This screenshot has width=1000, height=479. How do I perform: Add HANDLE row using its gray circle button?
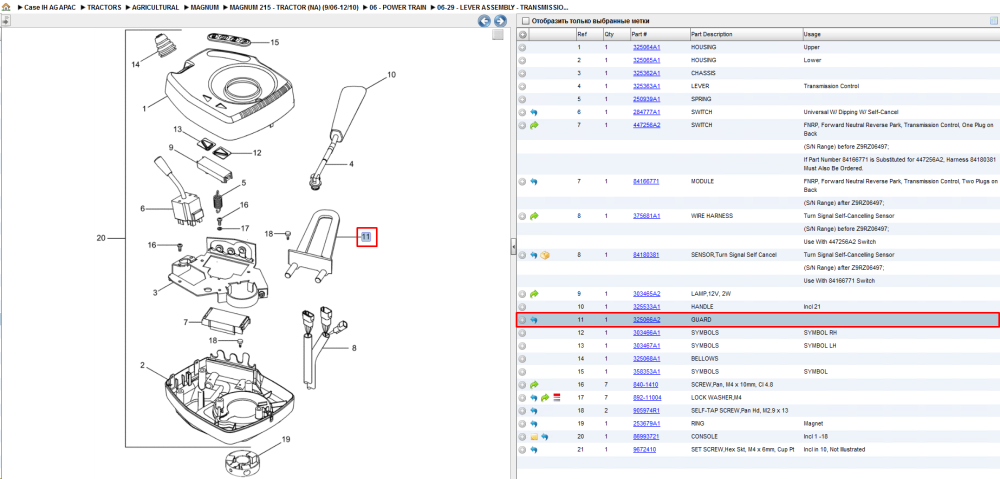point(522,307)
